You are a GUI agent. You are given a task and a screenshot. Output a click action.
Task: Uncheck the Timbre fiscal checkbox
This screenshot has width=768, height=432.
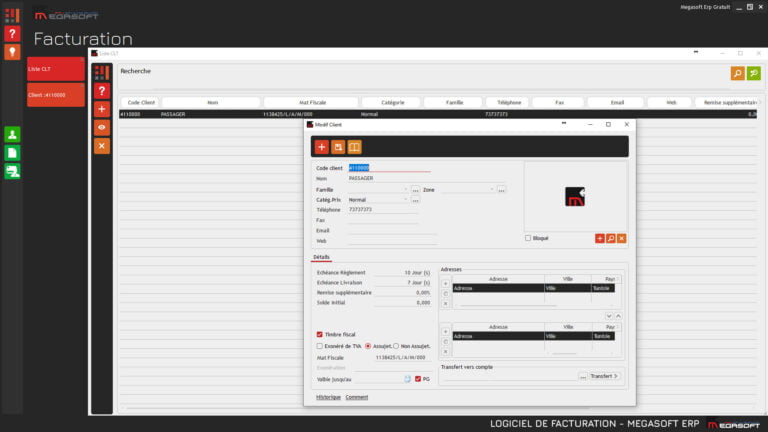coord(320,335)
